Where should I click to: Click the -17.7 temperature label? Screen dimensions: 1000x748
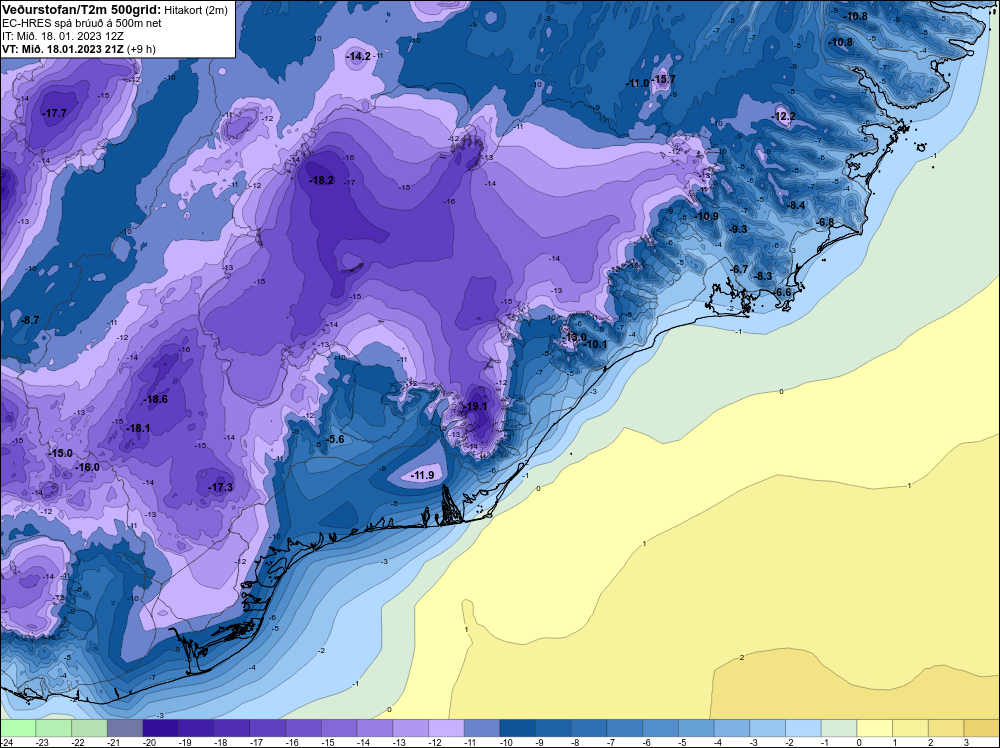coord(54,113)
